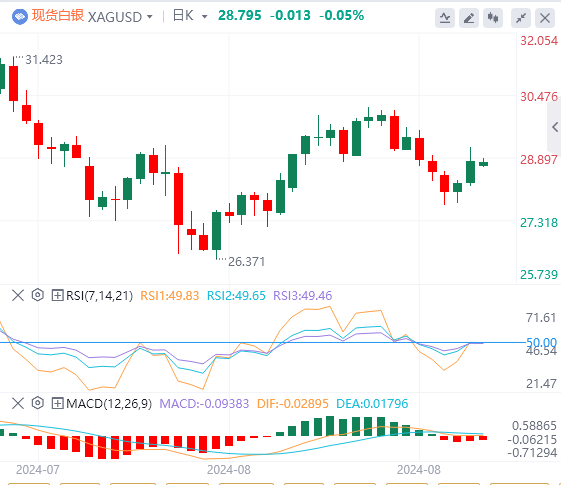Click the 21.47 RSI axis label
561x485 pixels.
pyautogui.click(x=541, y=384)
